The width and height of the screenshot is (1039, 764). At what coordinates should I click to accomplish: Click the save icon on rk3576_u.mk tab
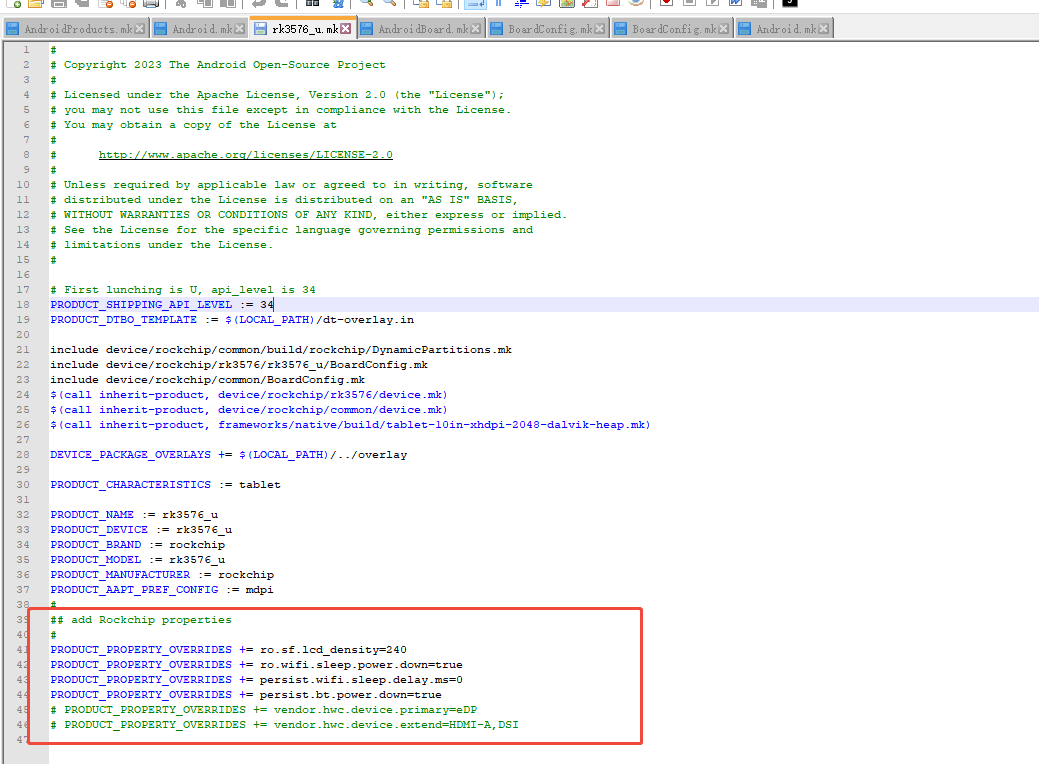point(260,29)
